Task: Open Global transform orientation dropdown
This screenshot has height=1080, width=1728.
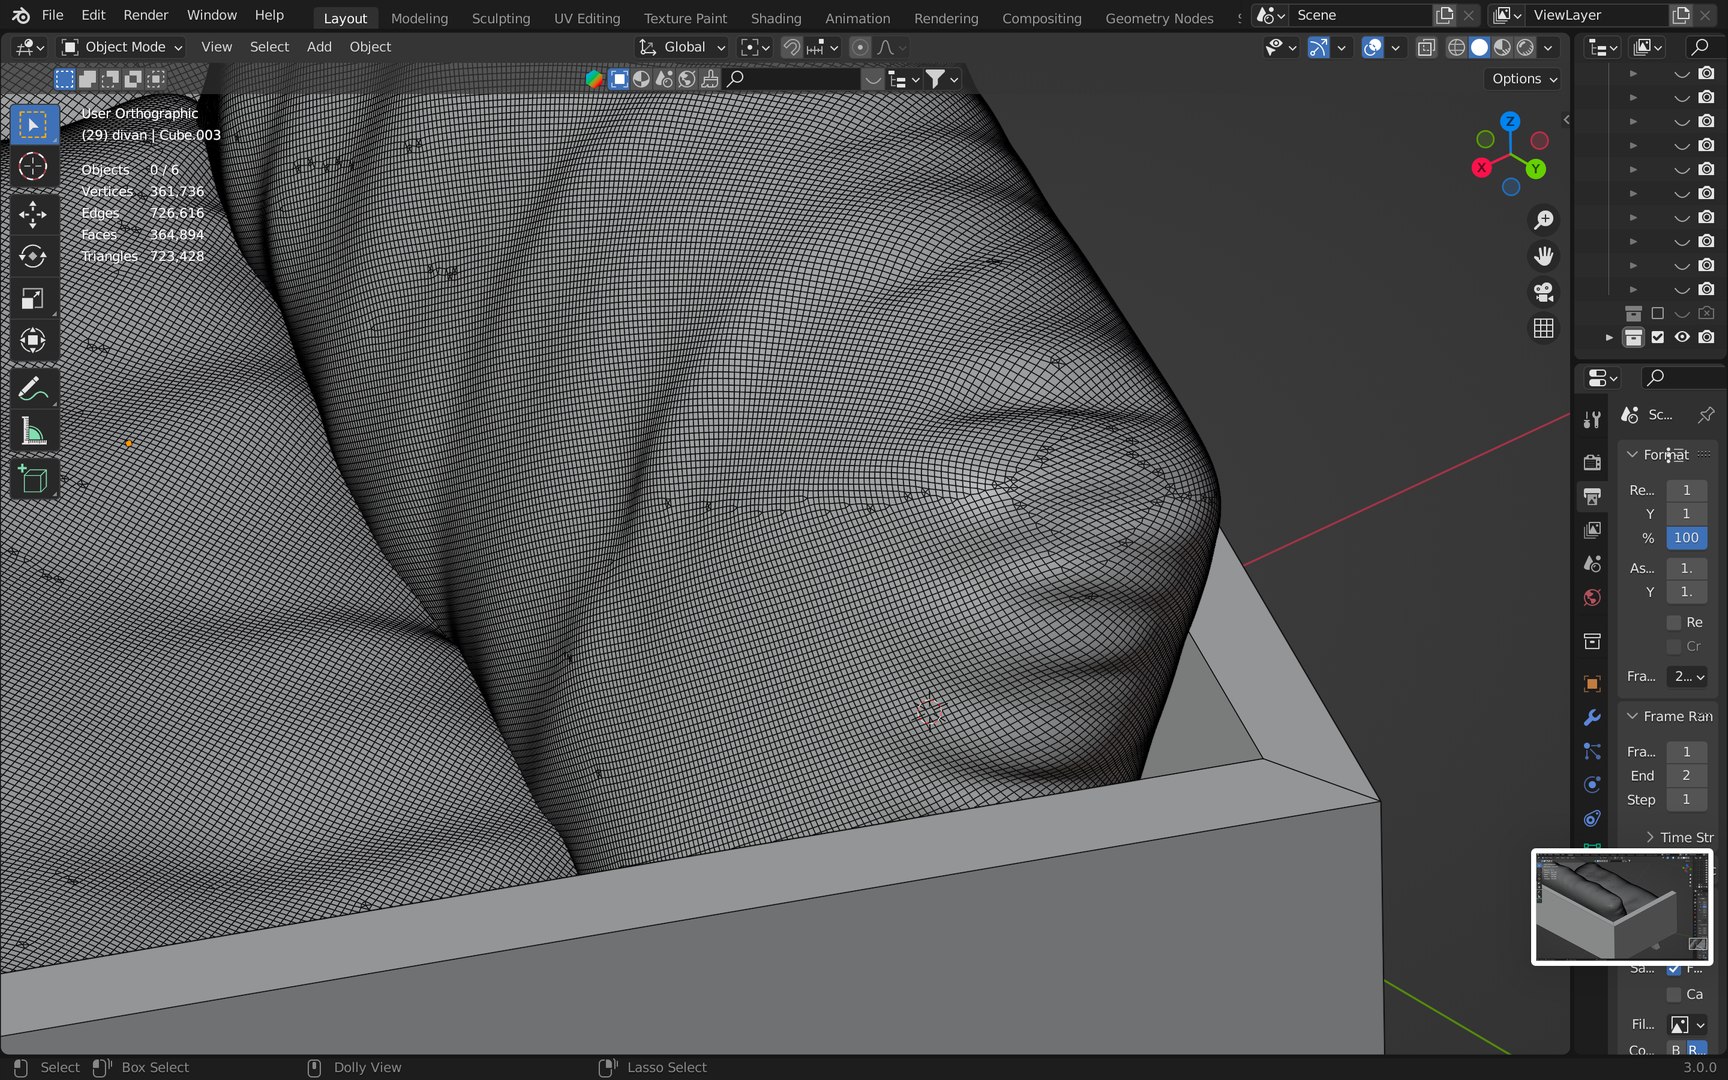Action: point(683,47)
